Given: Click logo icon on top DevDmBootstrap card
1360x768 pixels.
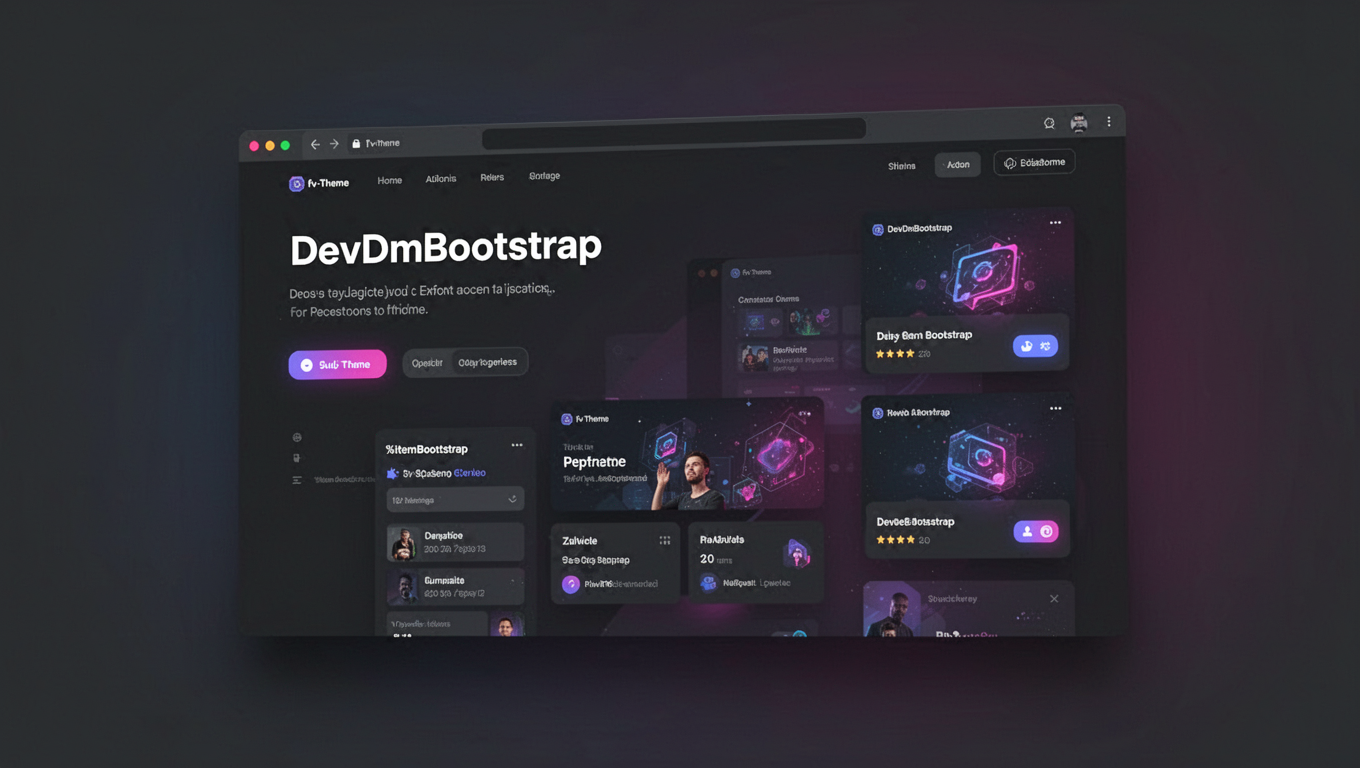Looking at the screenshot, I should tap(878, 230).
